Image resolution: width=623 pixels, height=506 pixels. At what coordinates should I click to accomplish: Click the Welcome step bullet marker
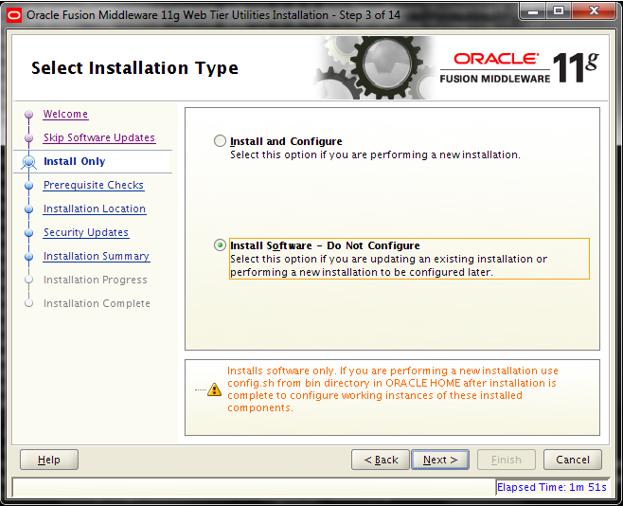pos(29,114)
